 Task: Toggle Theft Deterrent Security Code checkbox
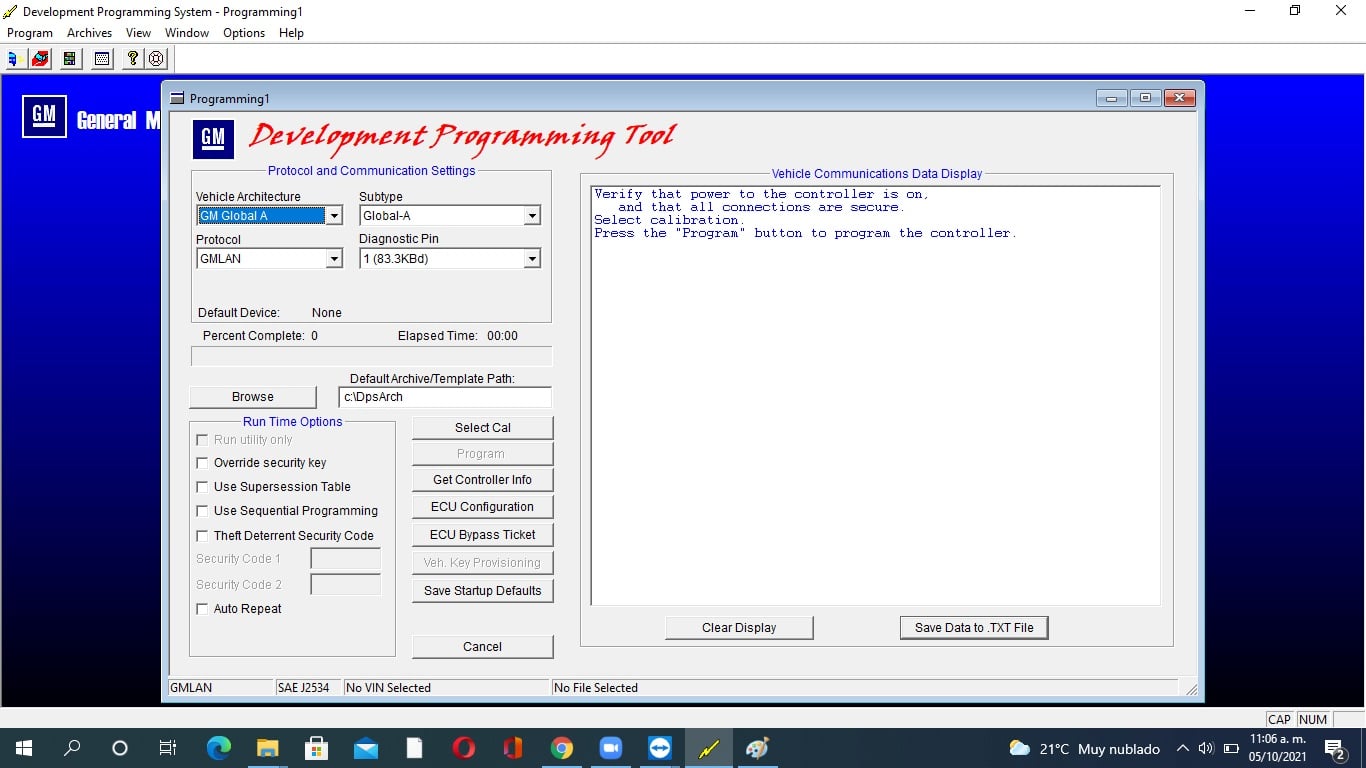tap(202, 536)
